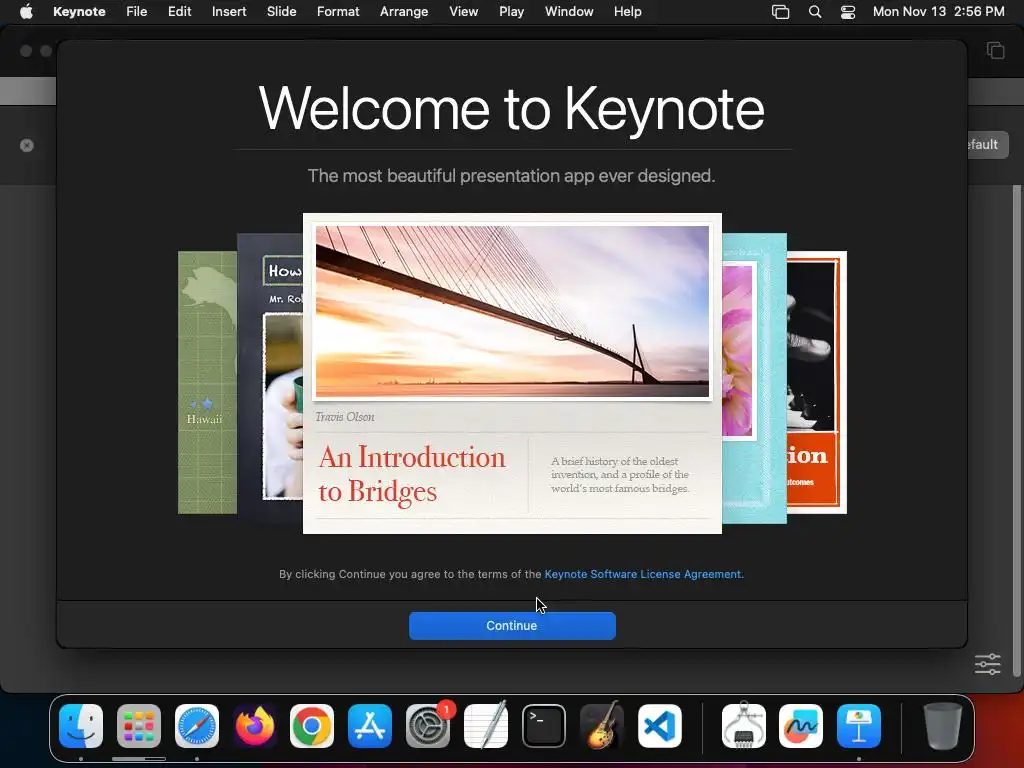1024x768 pixels.
Task: Select the chalkboard theme thumbnail
Action: (270, 379)
